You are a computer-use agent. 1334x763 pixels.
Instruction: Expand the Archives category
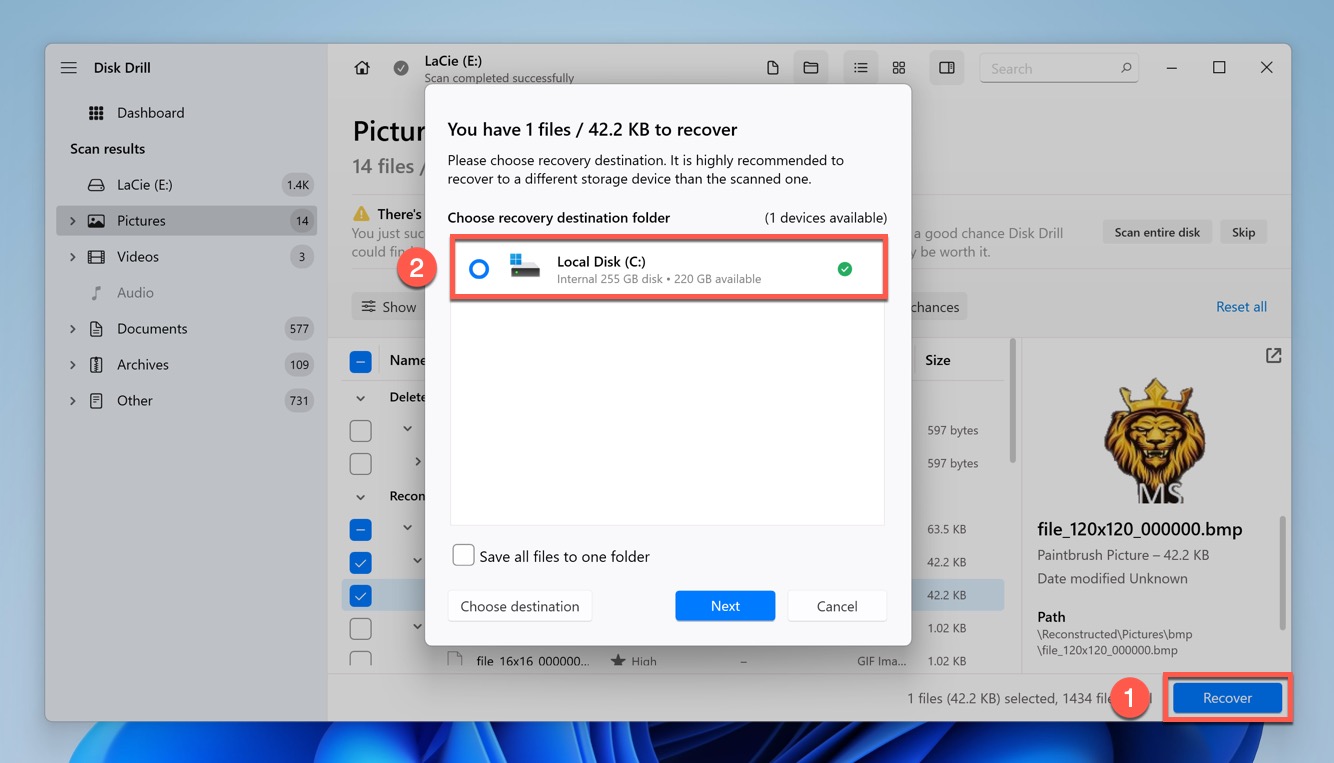tap(72, 365)
